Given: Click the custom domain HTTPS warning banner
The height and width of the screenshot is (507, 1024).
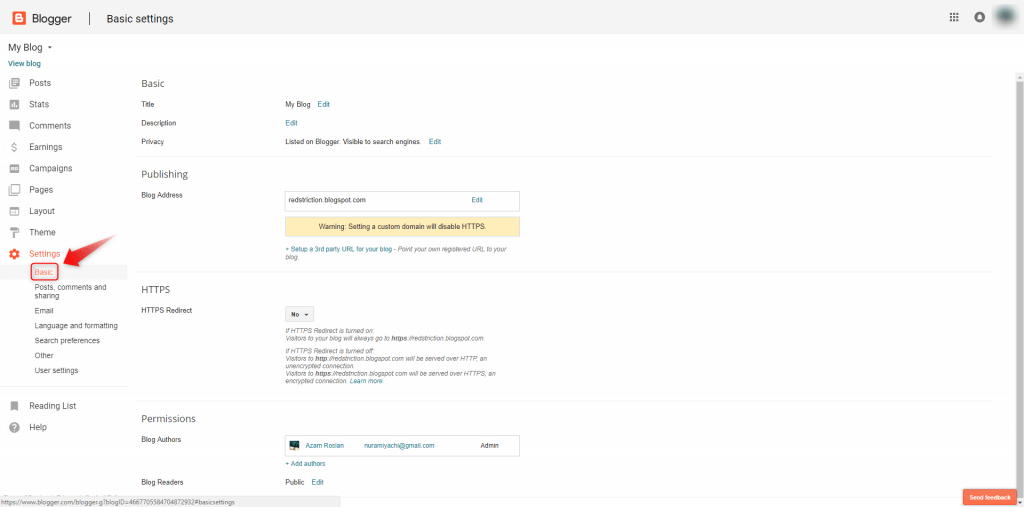Looking at the screenshot, I should click(x=402, y=227).
